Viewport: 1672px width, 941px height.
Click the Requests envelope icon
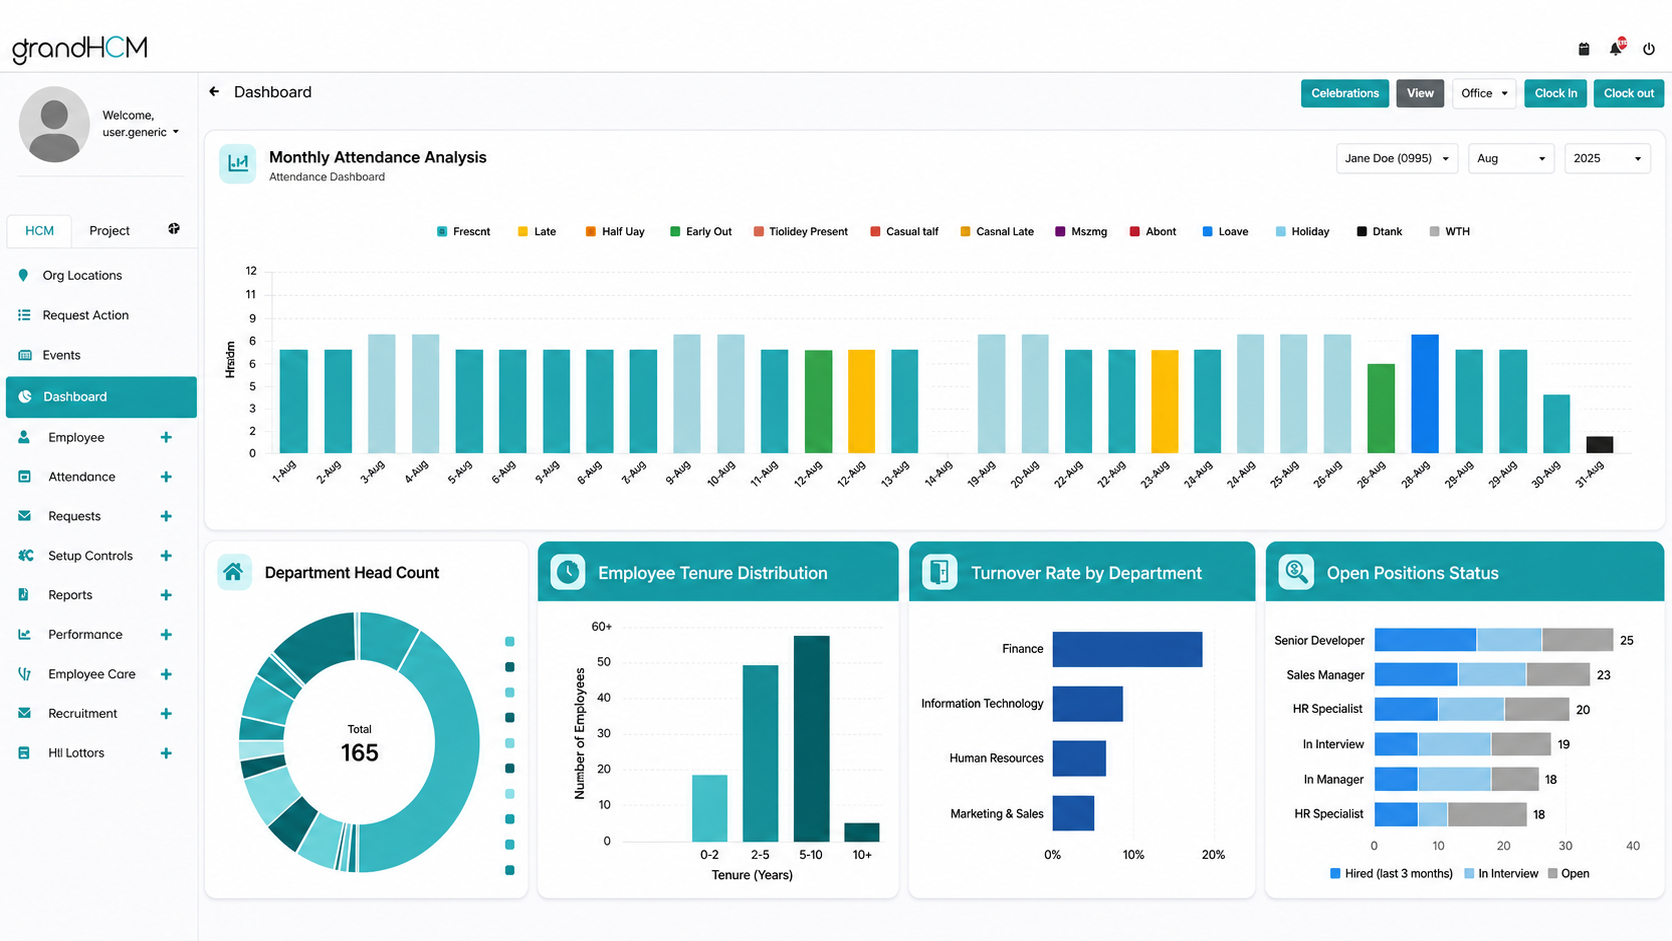tap(24, 516)
